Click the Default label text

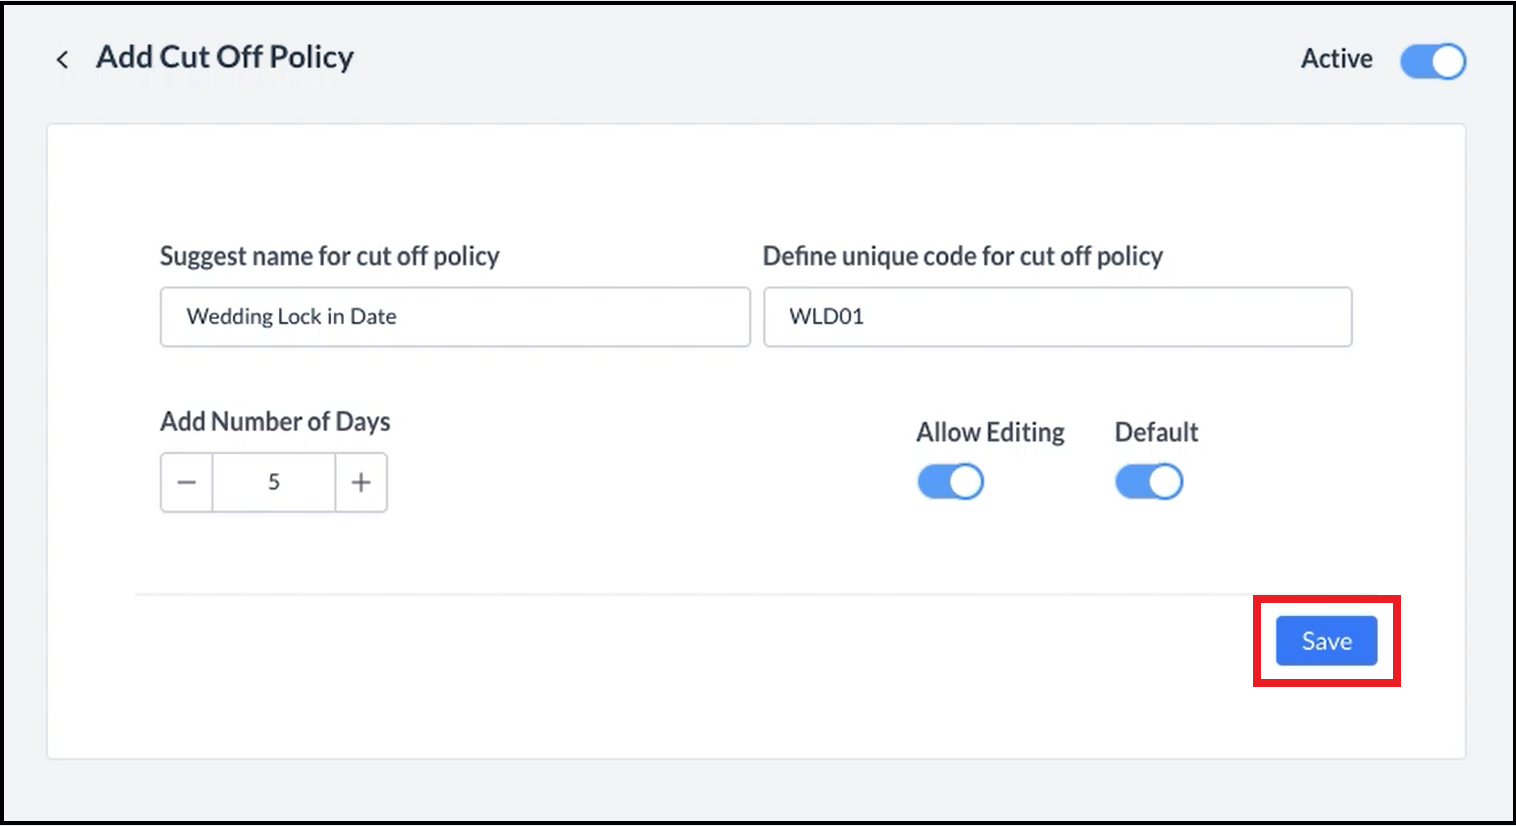[x=1156, y=432]
